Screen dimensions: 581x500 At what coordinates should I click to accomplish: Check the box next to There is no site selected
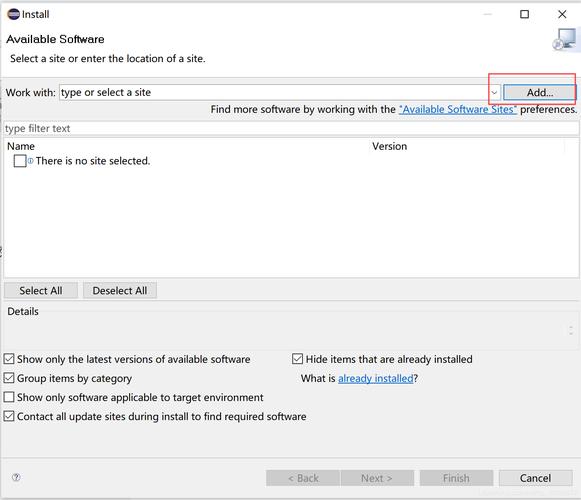(x=20, y=161)
